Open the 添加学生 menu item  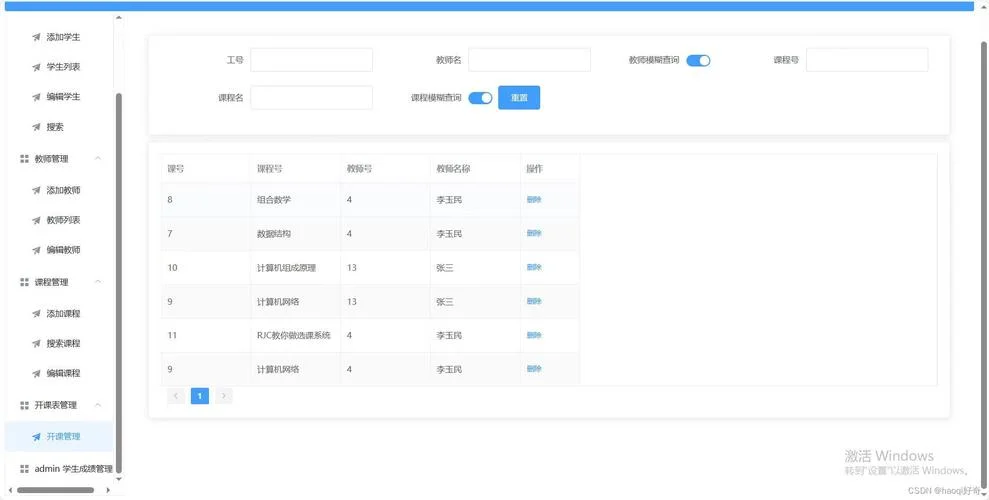59,37
